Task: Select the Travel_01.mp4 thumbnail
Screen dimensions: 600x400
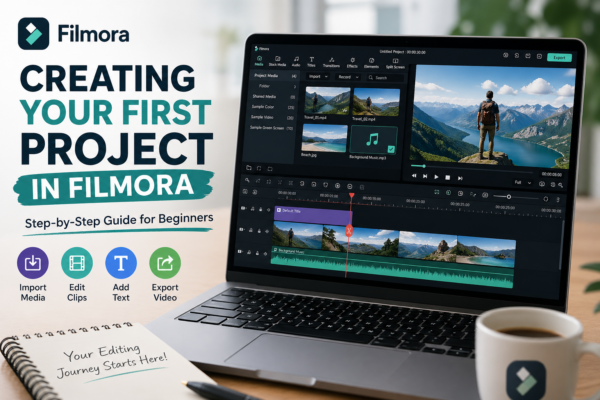Action: tap(327, 101)
